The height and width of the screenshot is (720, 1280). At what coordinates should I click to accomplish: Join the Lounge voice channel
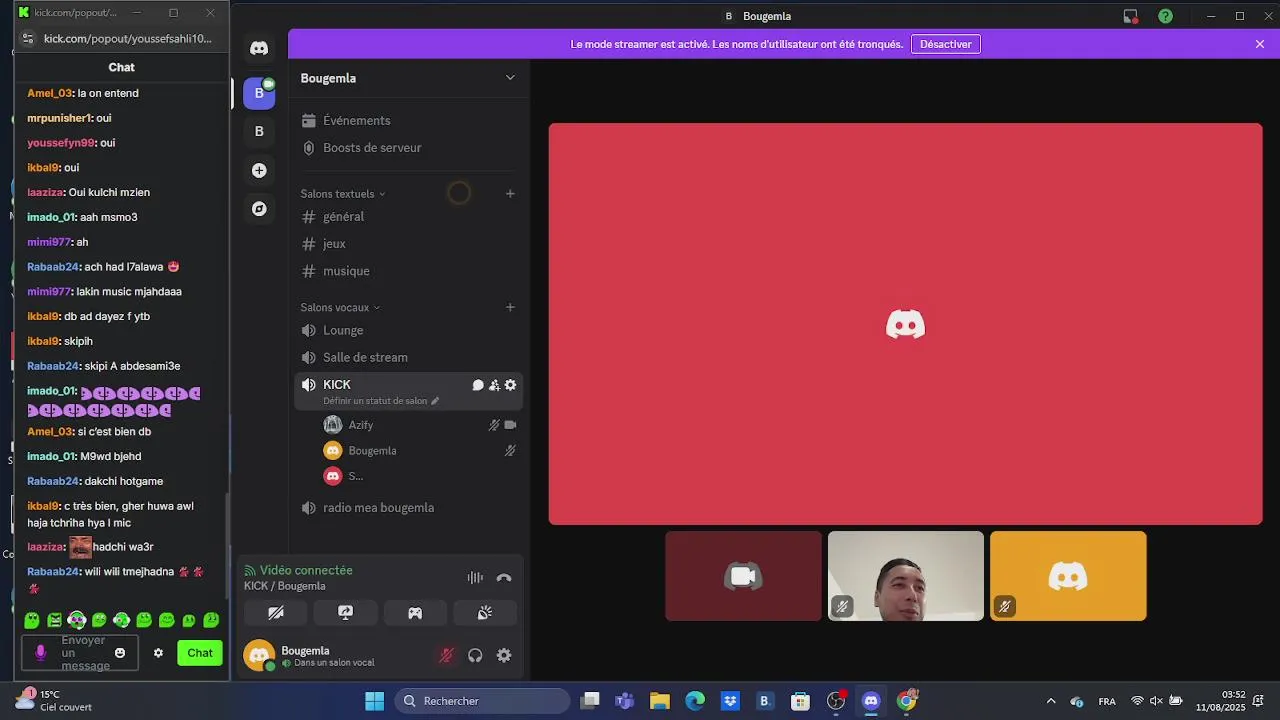click(408, 330)
